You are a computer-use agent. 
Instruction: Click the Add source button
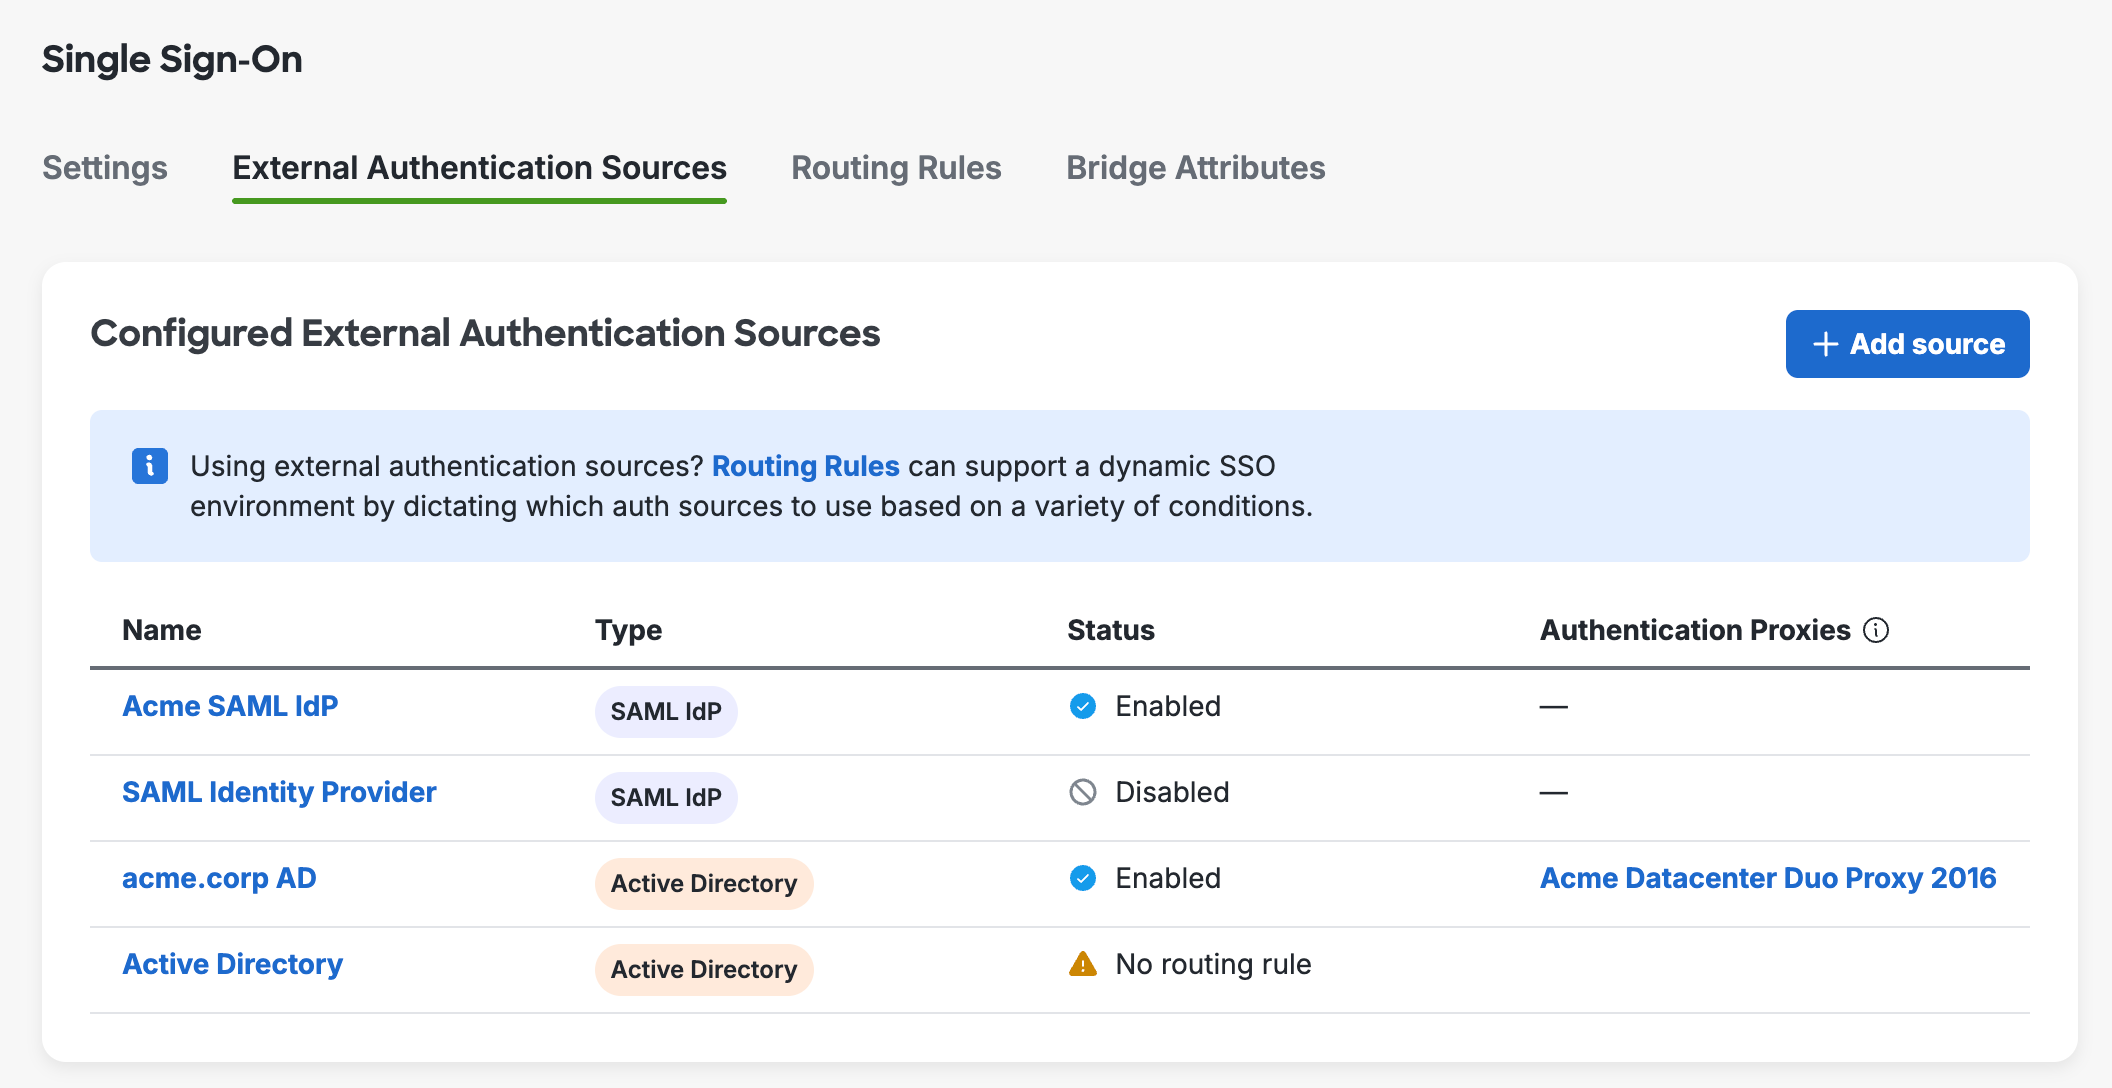tap(1907, 344)
